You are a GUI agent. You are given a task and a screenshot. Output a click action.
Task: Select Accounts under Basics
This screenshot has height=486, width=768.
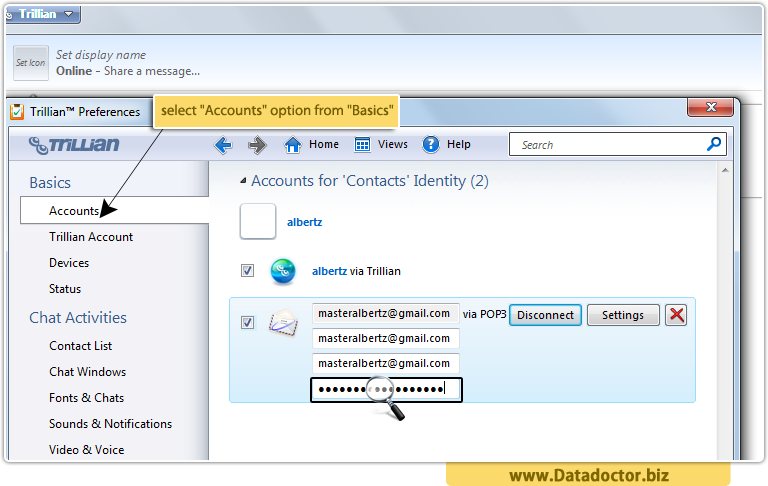pyautogui.click(x=115, y=211)
